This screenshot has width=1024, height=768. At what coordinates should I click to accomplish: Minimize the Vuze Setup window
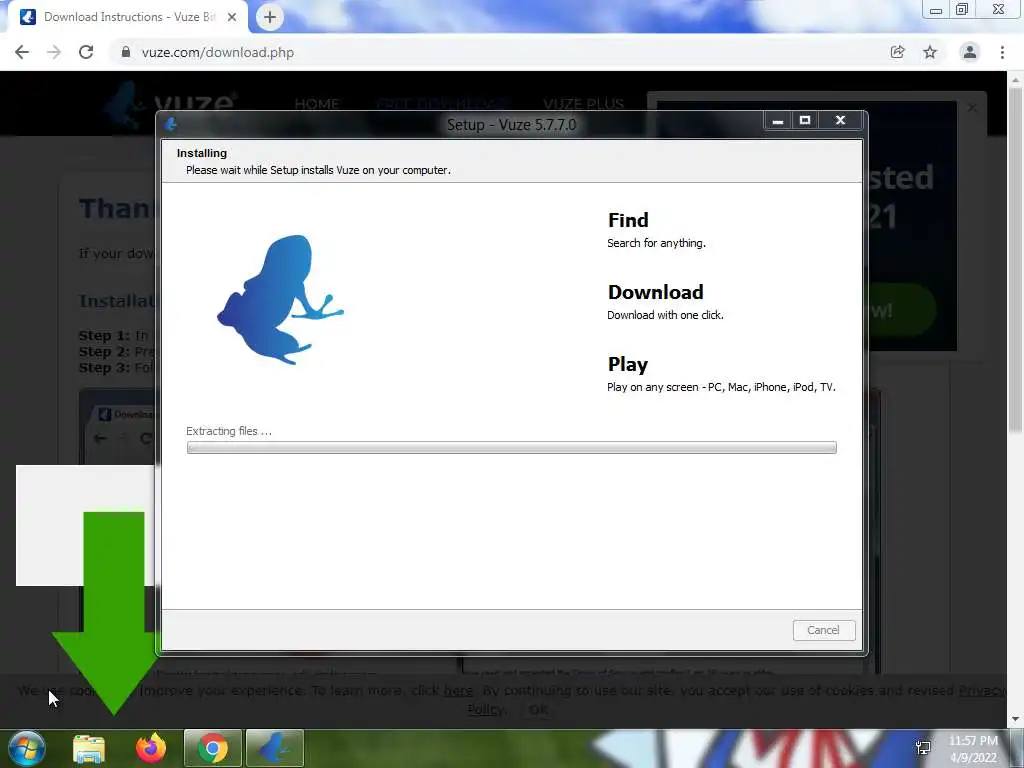(x=777, y=121)
